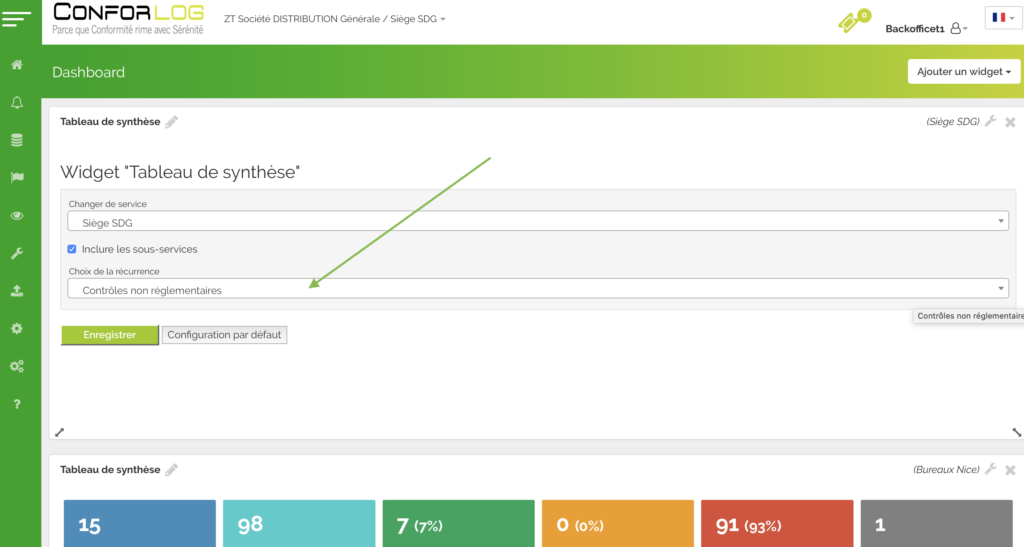
Task: Click the eye icon in sidebar
Action: tap(17, 216)
